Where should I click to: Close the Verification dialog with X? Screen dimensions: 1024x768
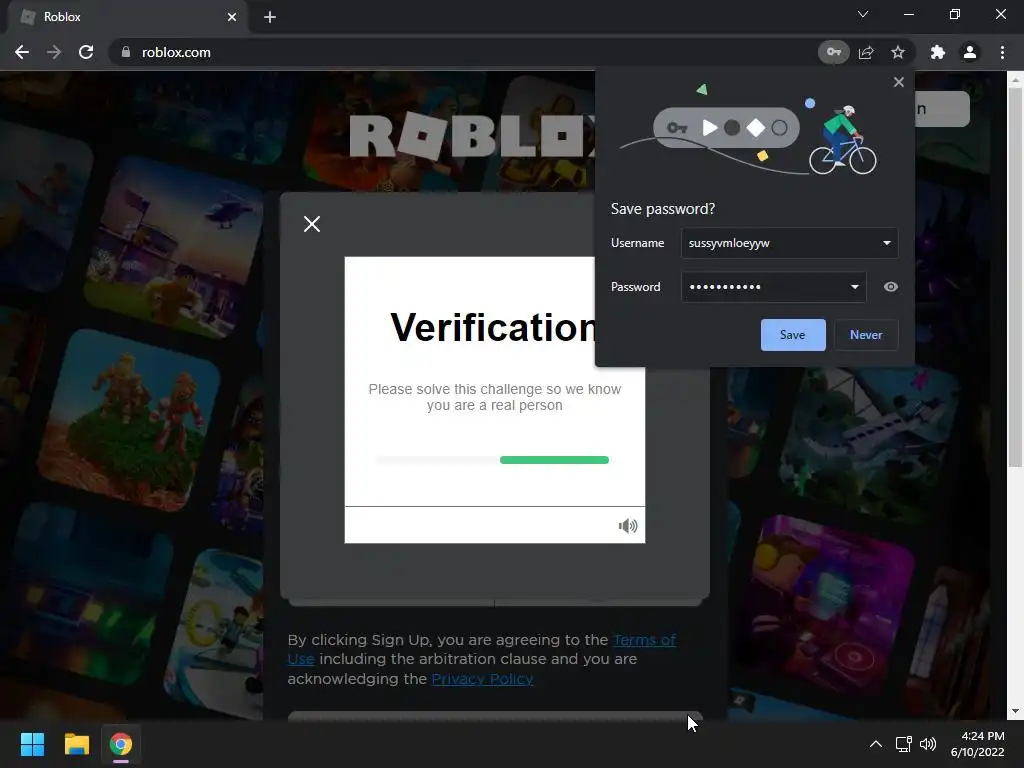pos(312,224)
